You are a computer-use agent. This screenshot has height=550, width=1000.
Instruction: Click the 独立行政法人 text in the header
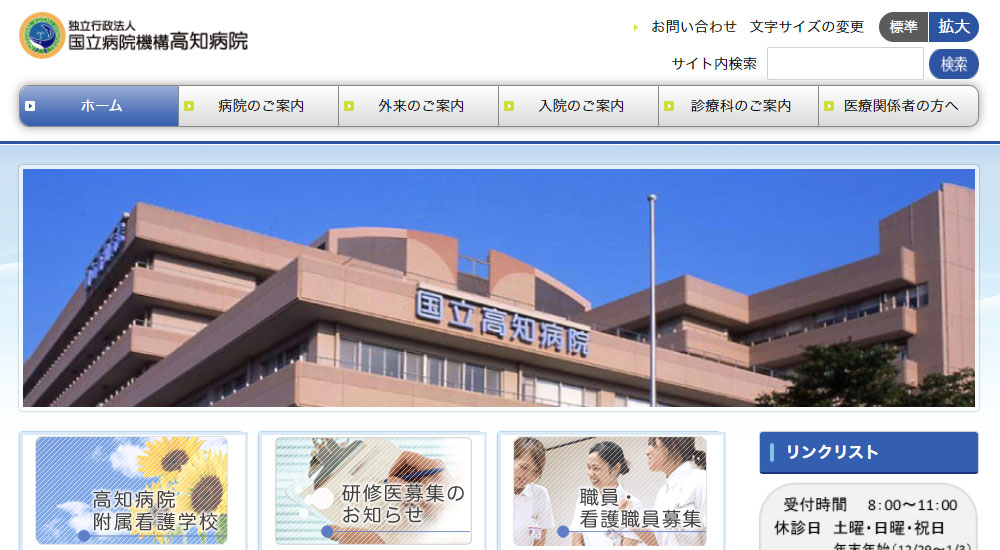[x=102, y=26]
